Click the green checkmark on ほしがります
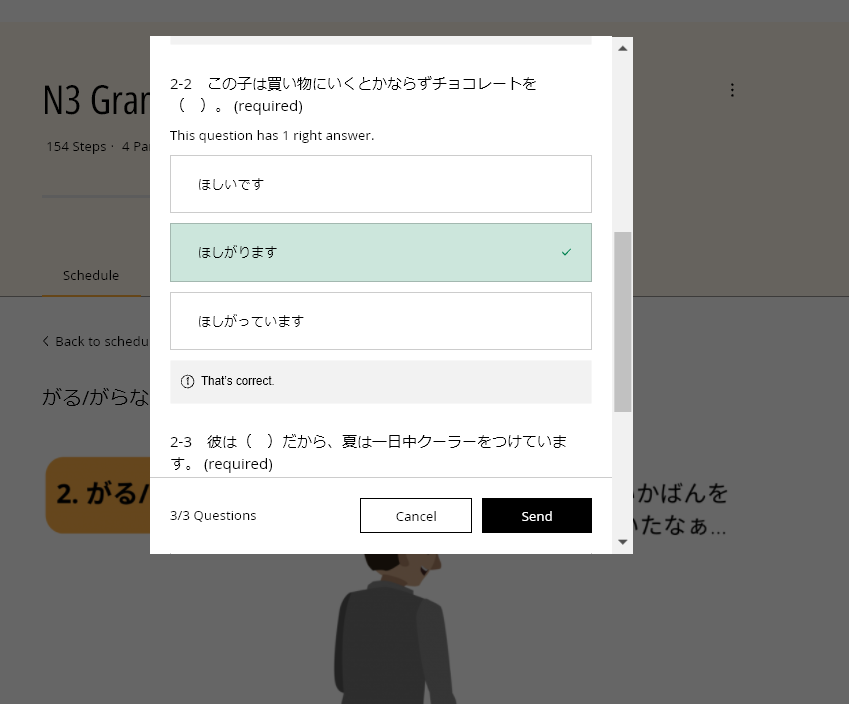This screenshot has width=849, height=704. [566, 253]
